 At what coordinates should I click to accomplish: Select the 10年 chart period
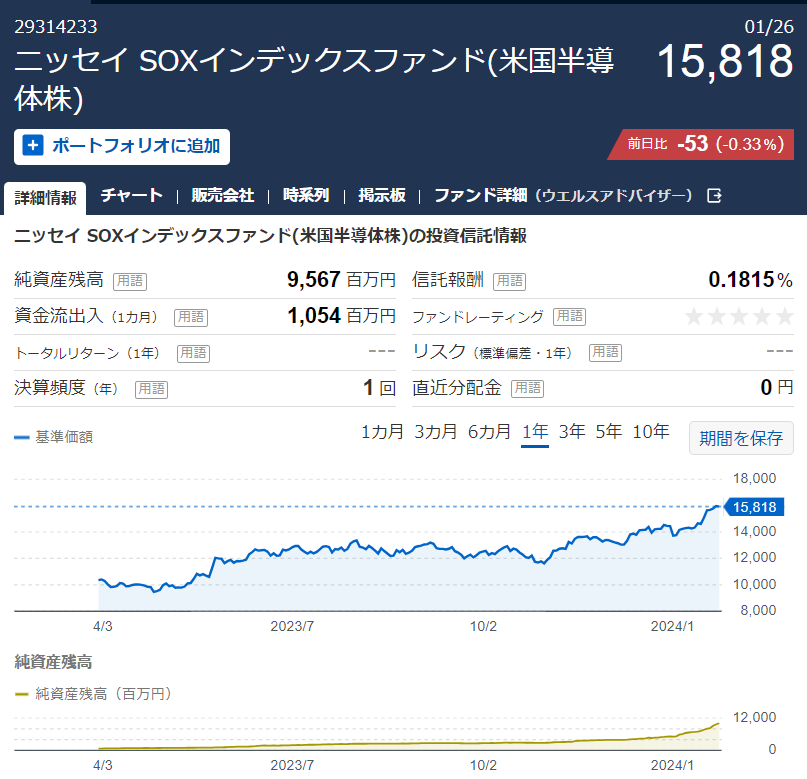coord(651,432)
